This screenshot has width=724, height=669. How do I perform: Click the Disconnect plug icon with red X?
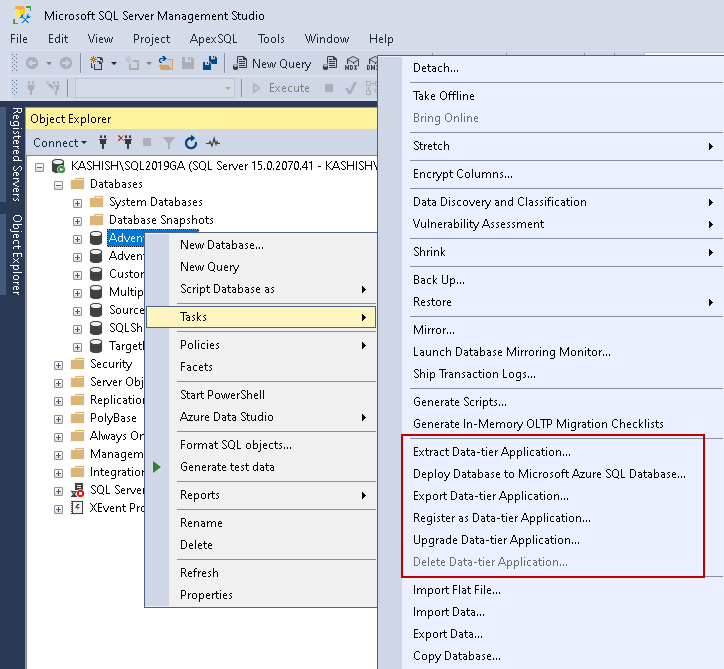[x=125, y=142]
